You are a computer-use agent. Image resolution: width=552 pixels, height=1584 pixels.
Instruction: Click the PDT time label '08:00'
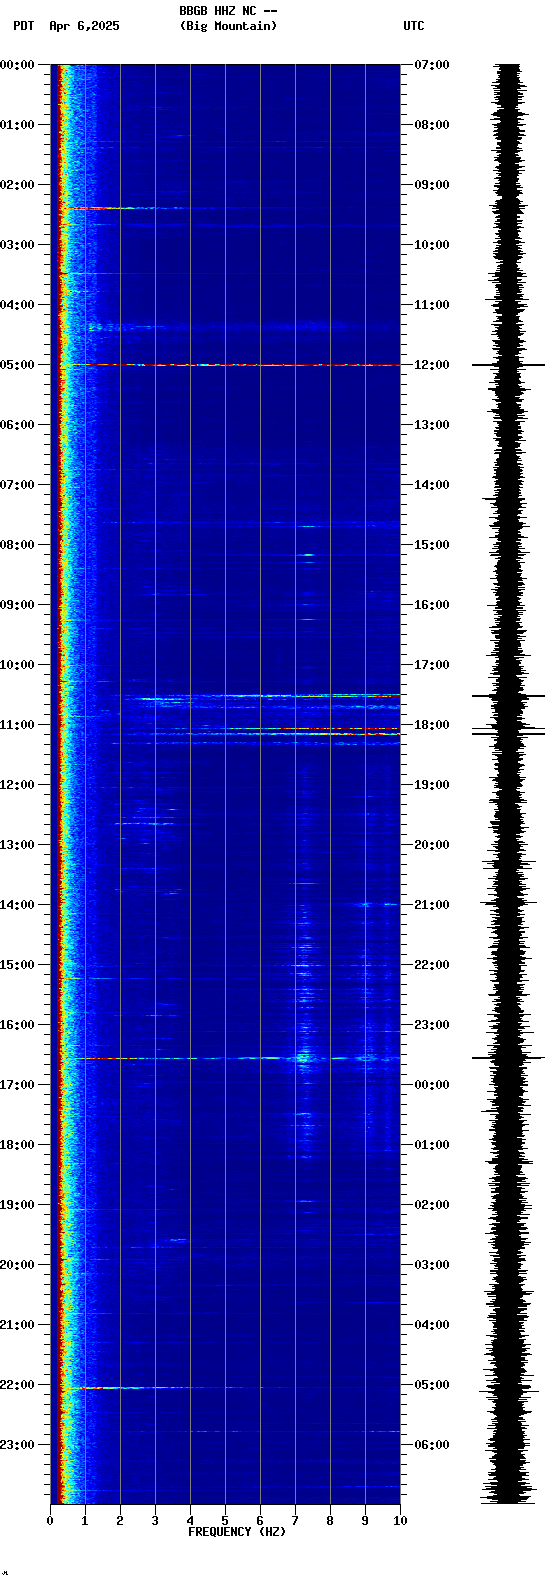click(x=17, y=545)
